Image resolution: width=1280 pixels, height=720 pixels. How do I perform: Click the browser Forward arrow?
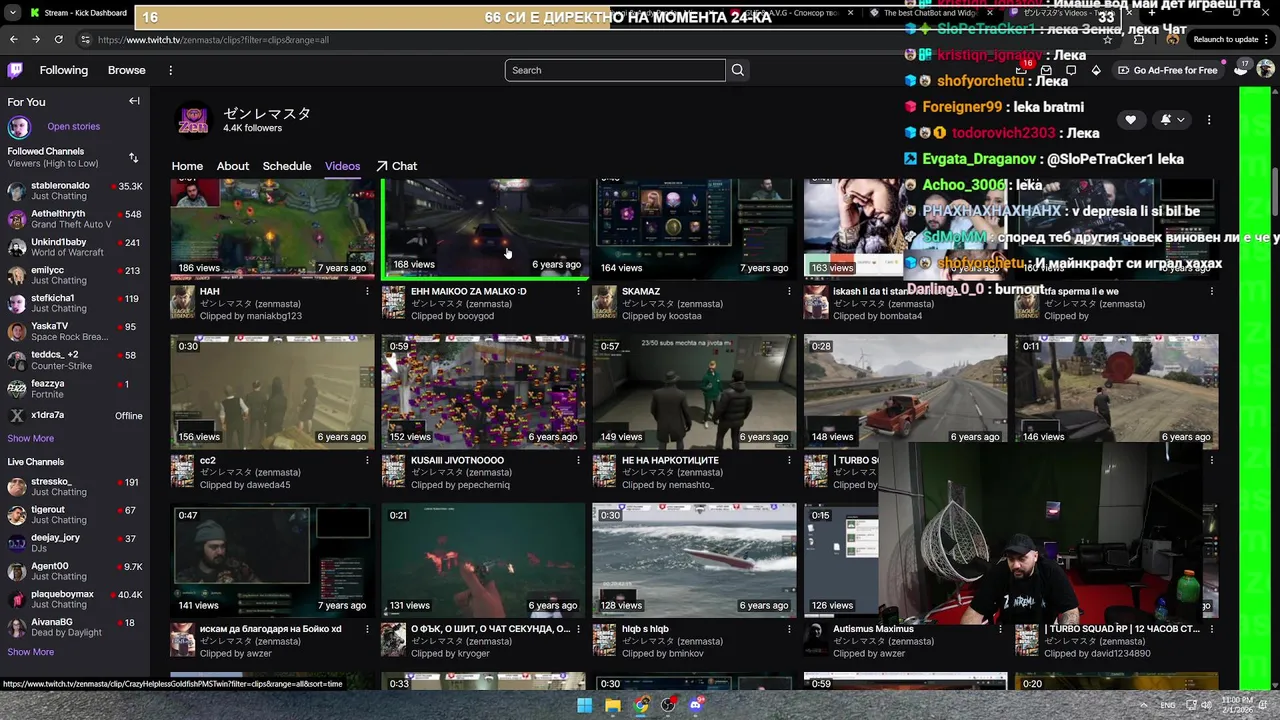coord(36,39)
